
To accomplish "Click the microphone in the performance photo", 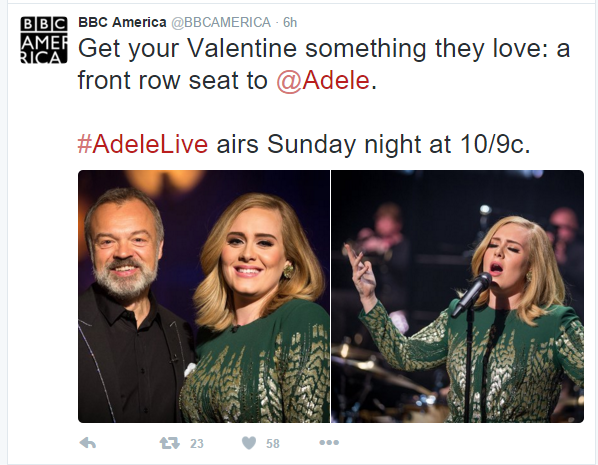I will click(472, 294).
